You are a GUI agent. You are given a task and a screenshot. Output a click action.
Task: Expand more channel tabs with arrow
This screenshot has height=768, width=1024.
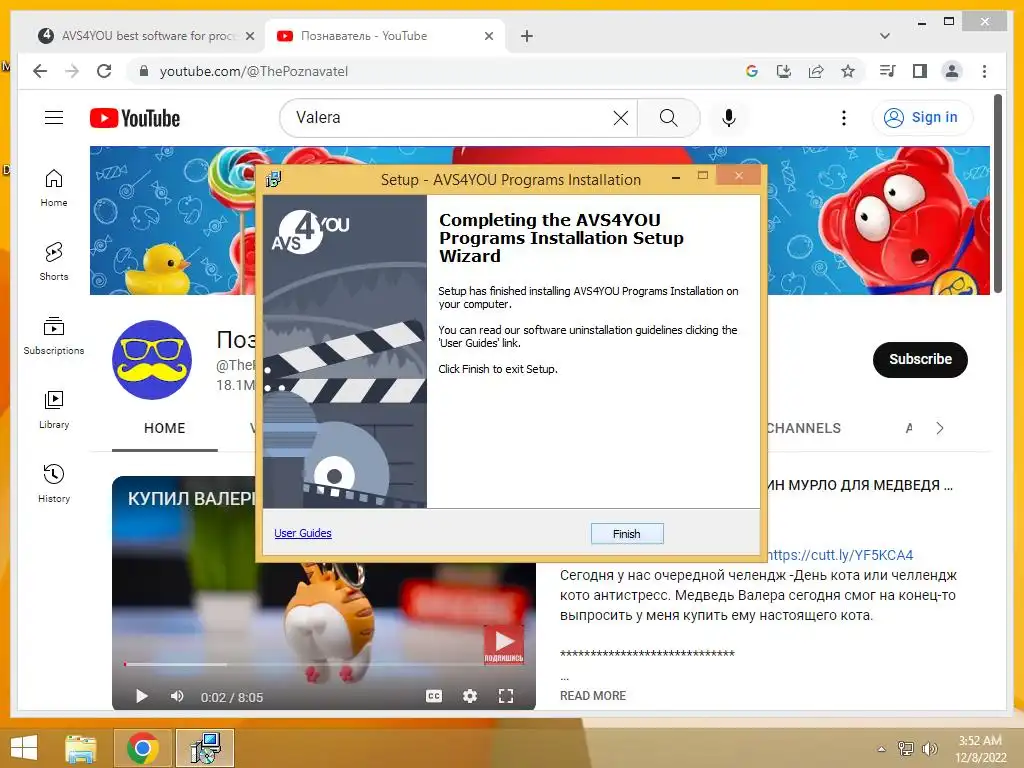coord(939,428)
